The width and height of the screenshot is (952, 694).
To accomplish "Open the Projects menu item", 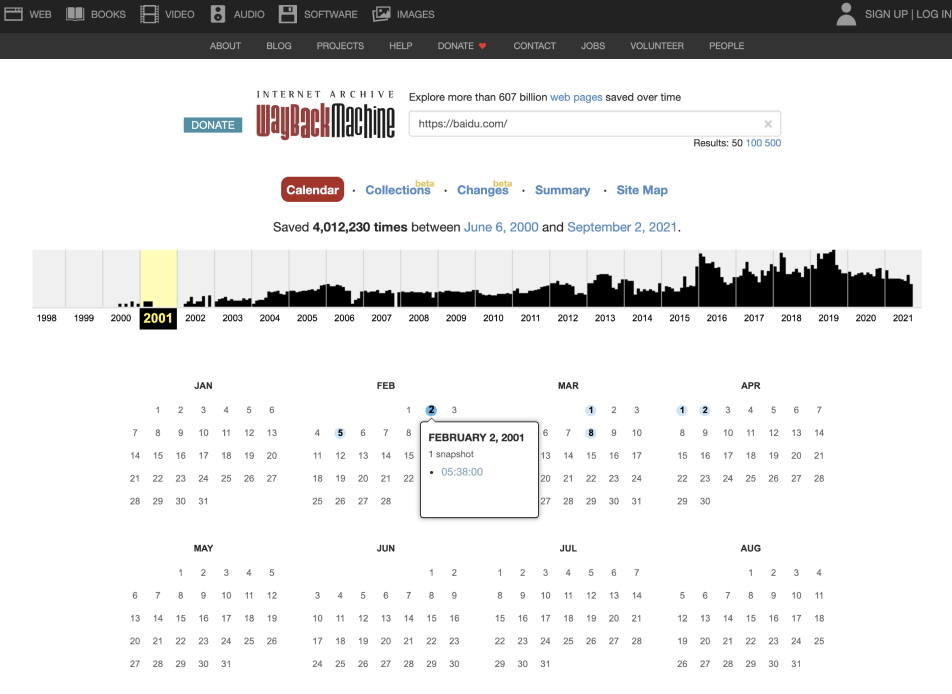I will [340, 46].
